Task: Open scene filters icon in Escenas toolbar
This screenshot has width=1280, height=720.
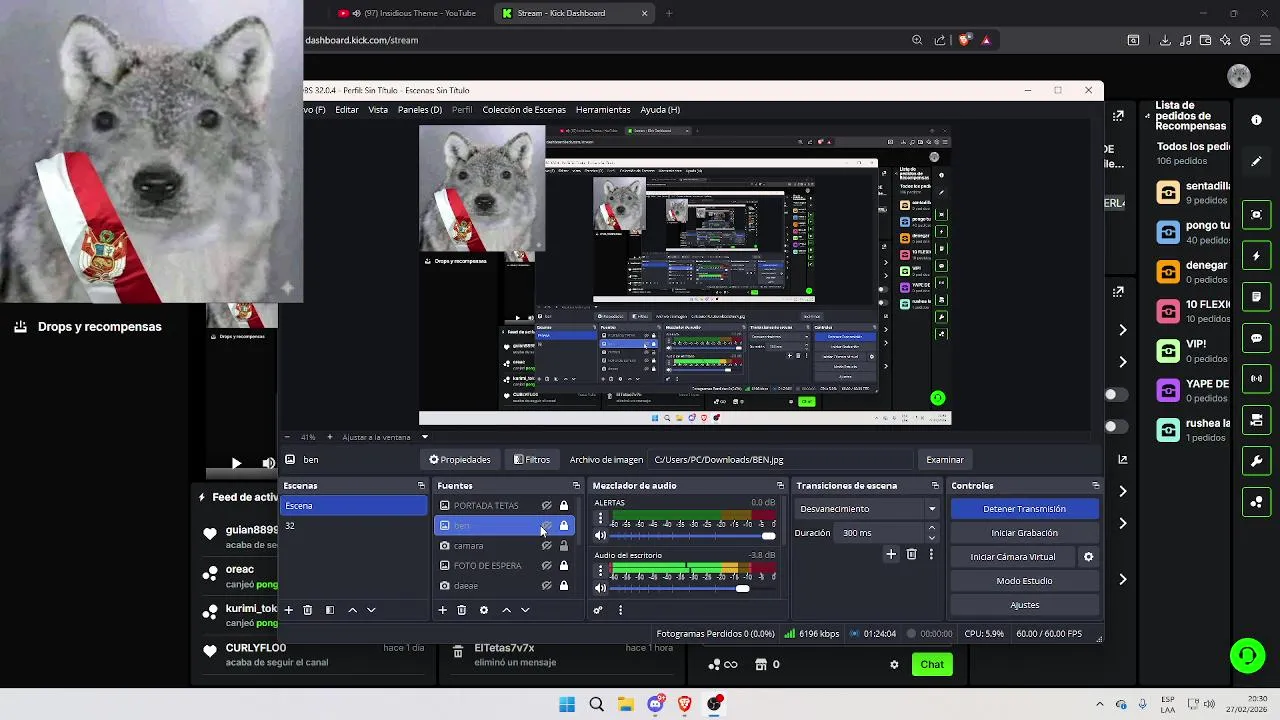Action: [x=330, y=610]
